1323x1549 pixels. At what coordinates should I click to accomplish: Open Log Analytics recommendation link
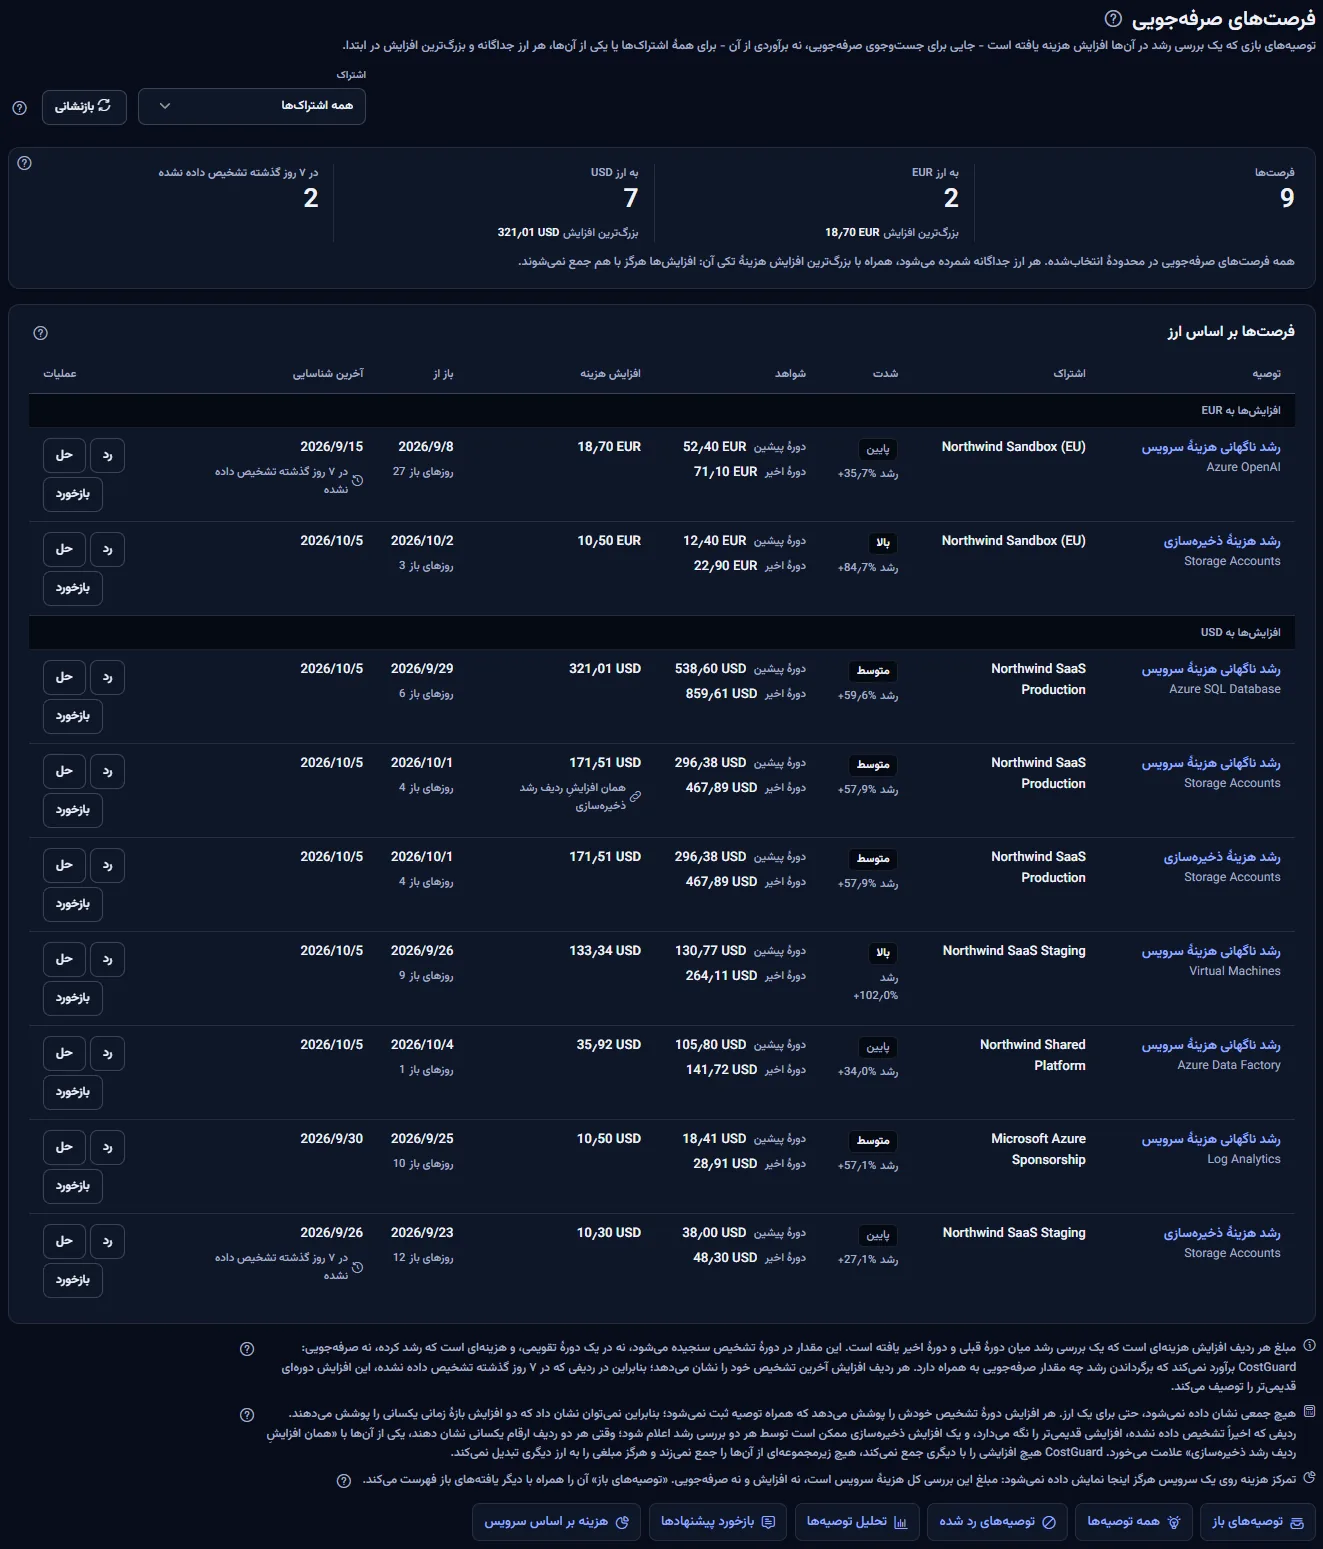[x=1211, y=1139]
